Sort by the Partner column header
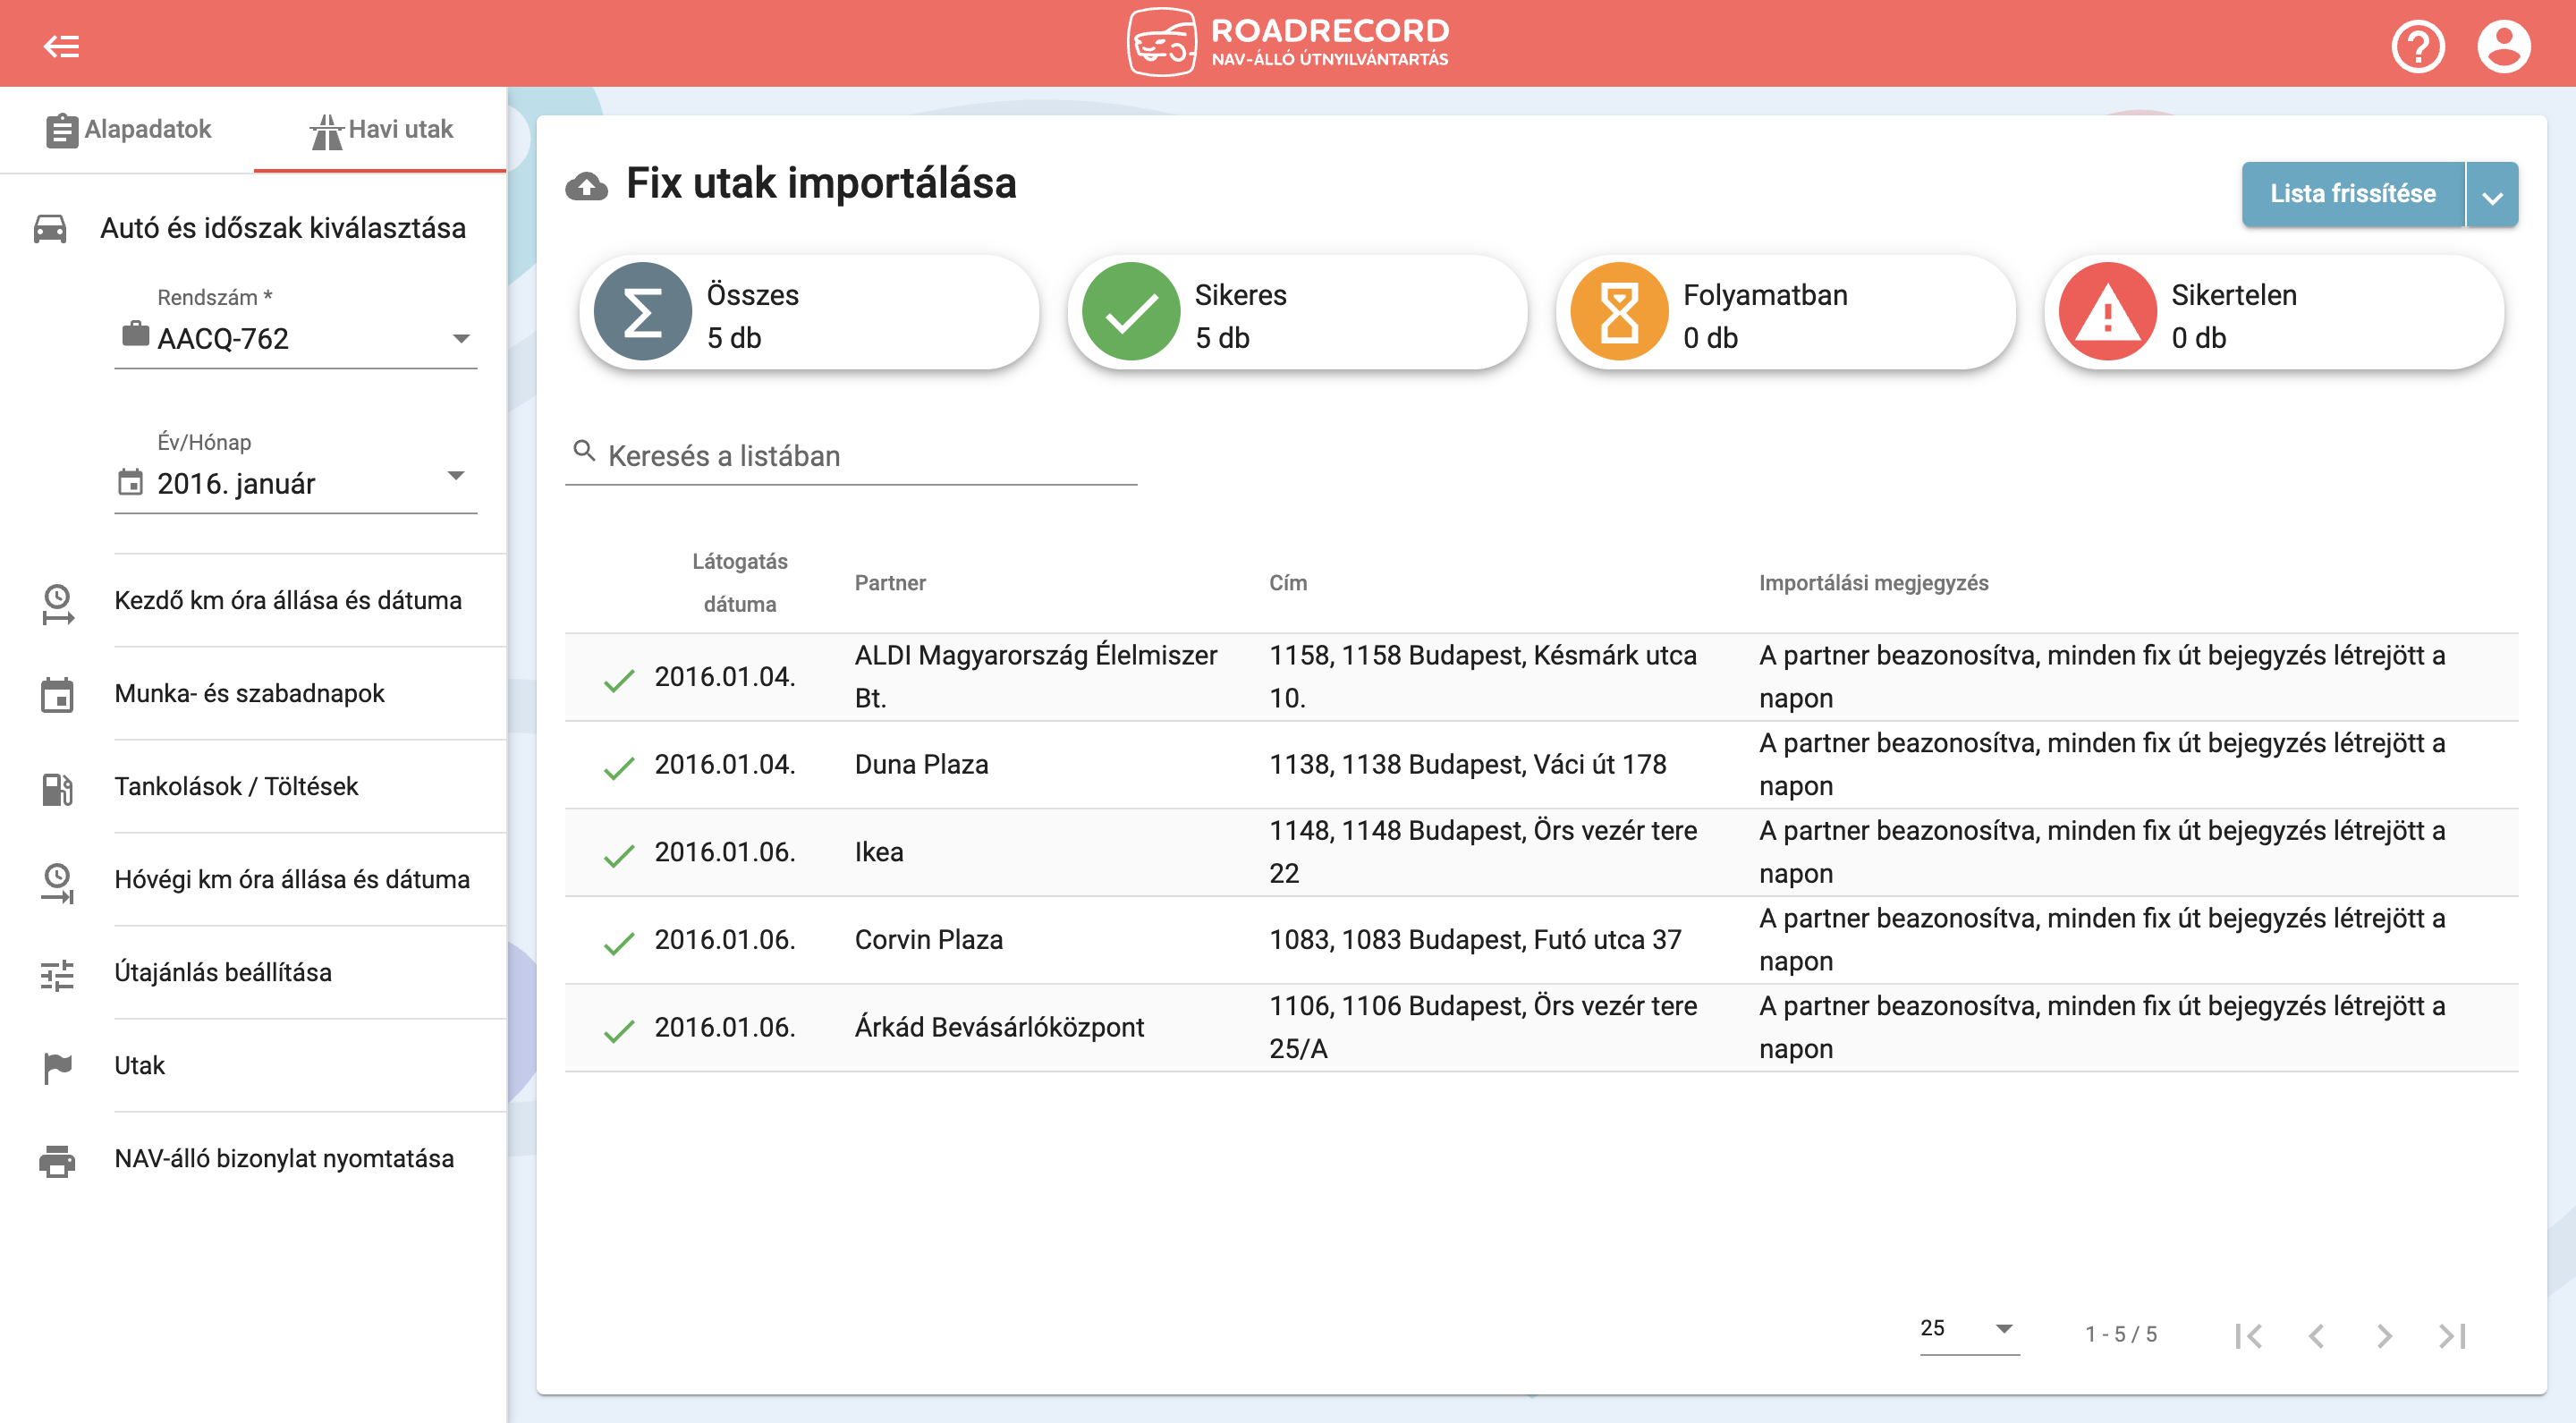 tap(890, 583)
